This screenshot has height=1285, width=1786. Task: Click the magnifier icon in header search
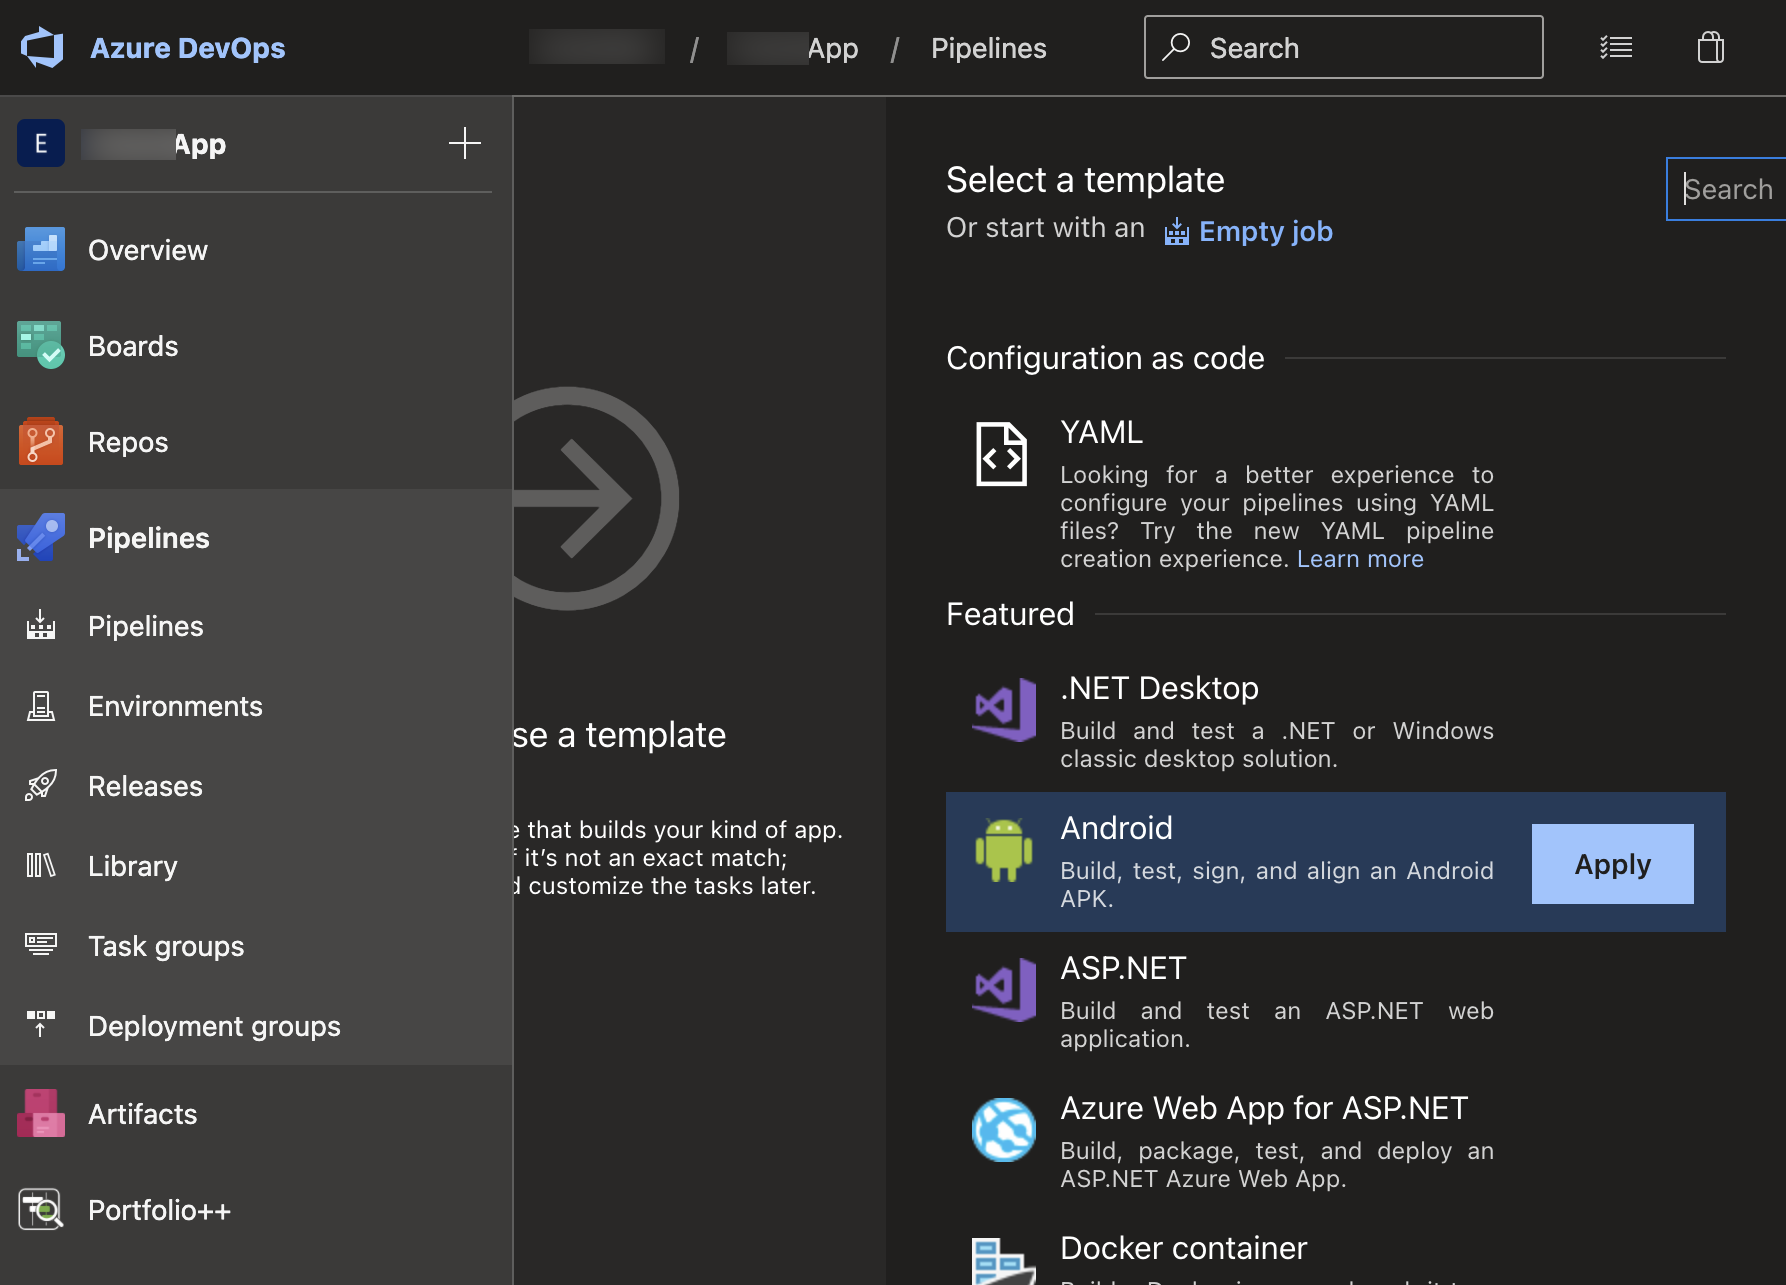(1176, 47)
